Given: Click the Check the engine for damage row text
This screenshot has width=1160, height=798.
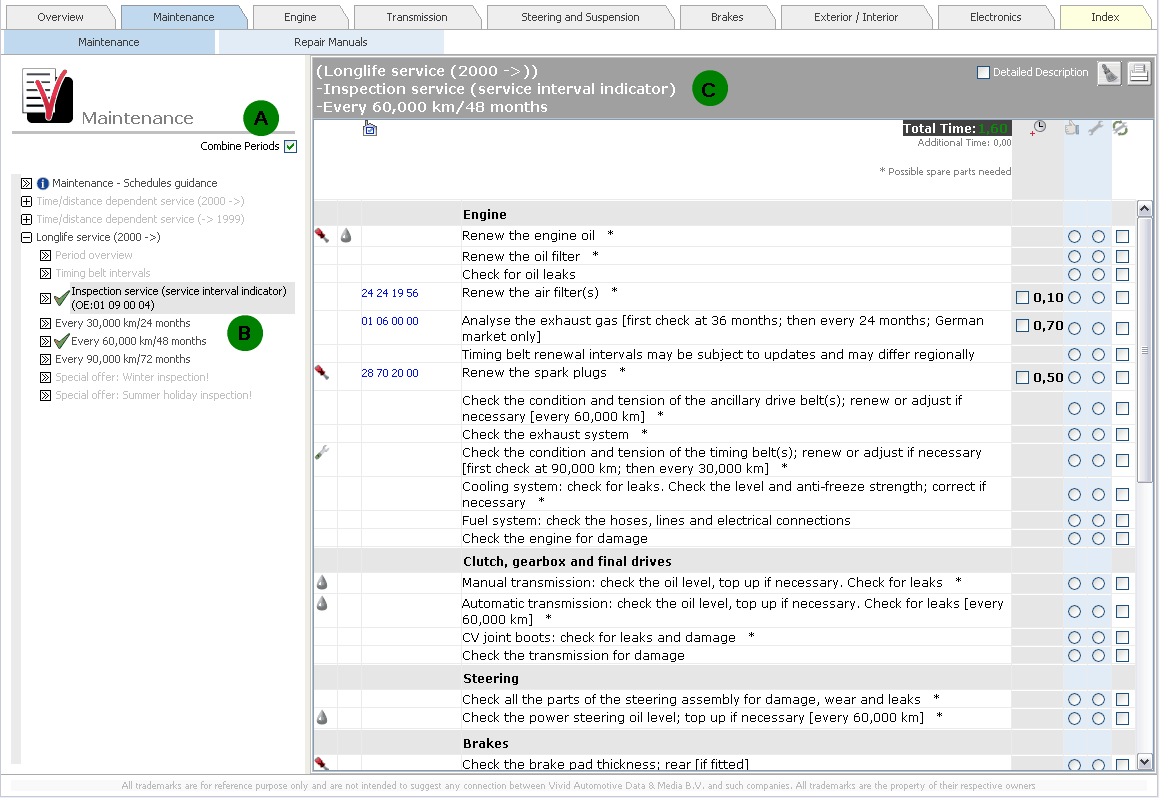Looking at the screenshot, I should [554, 538].
